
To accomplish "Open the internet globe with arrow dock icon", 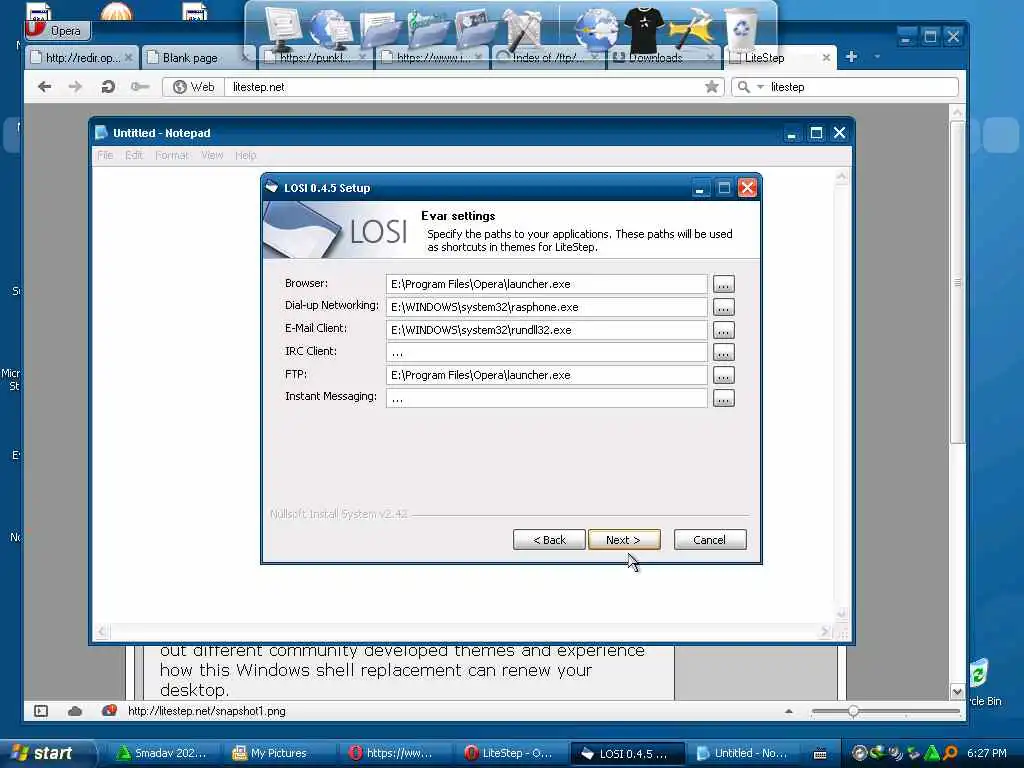I will (x=596, y=29).
